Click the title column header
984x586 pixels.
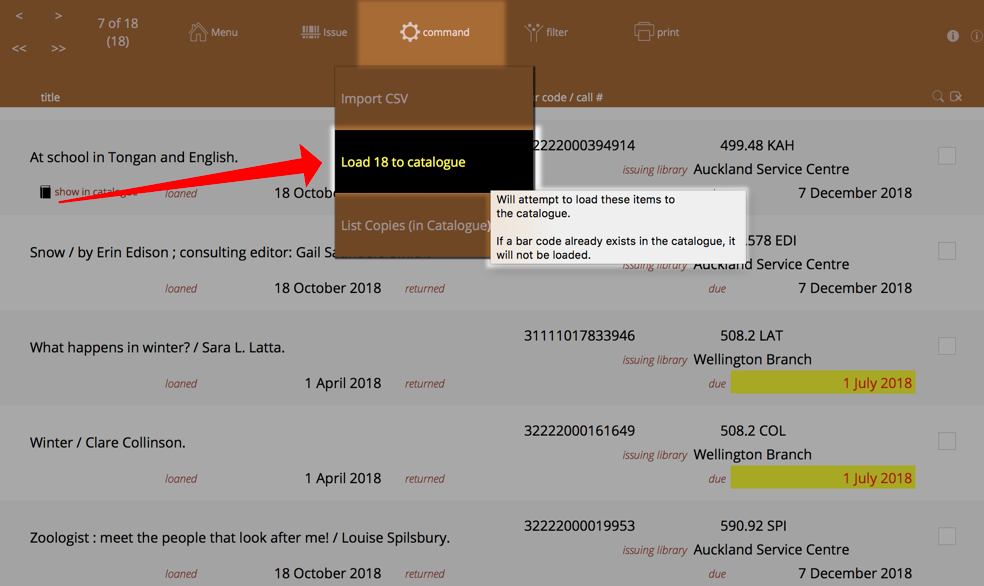(50, 97)
